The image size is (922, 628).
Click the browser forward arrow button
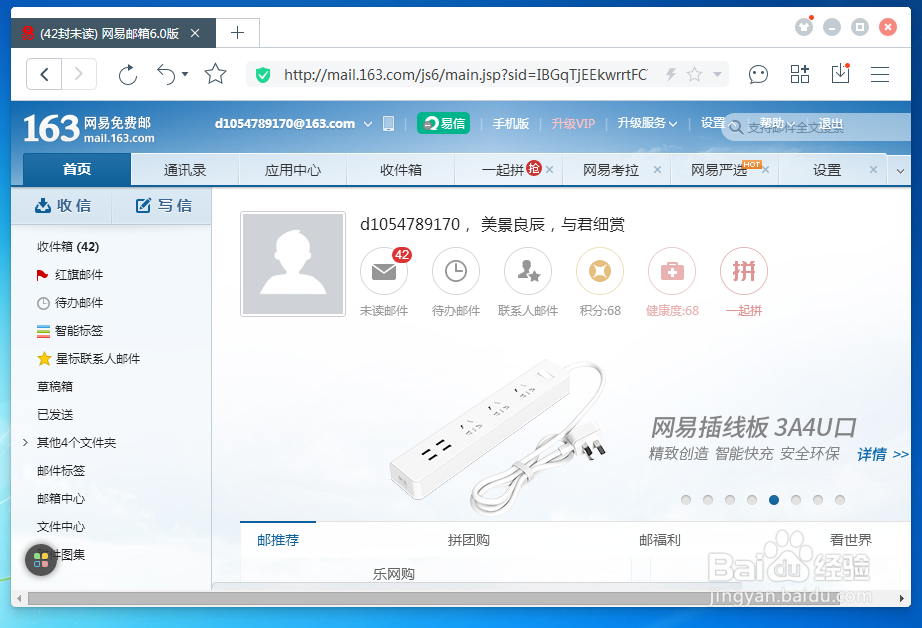point(79,75)
